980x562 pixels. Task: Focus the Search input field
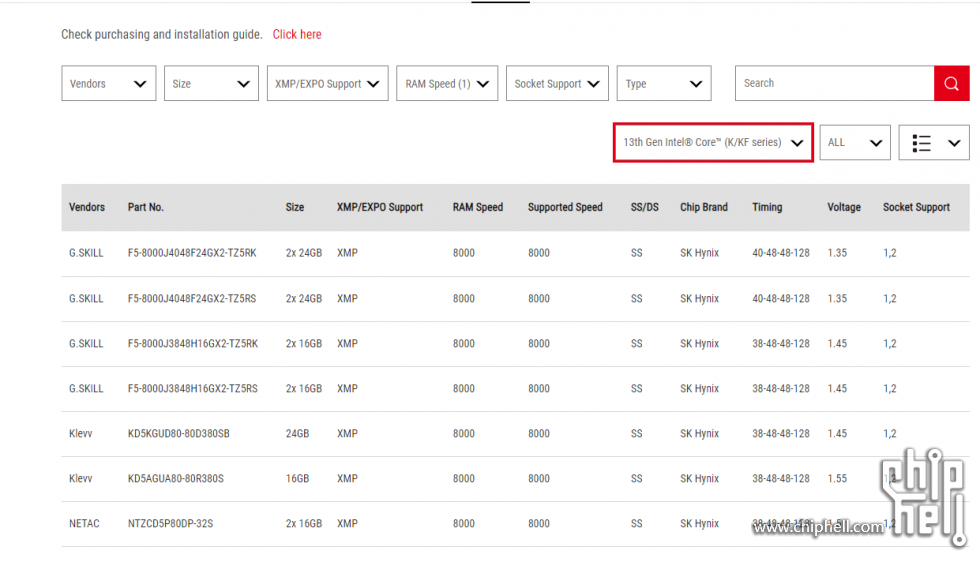pyautogui.click(x=834, y=83)
